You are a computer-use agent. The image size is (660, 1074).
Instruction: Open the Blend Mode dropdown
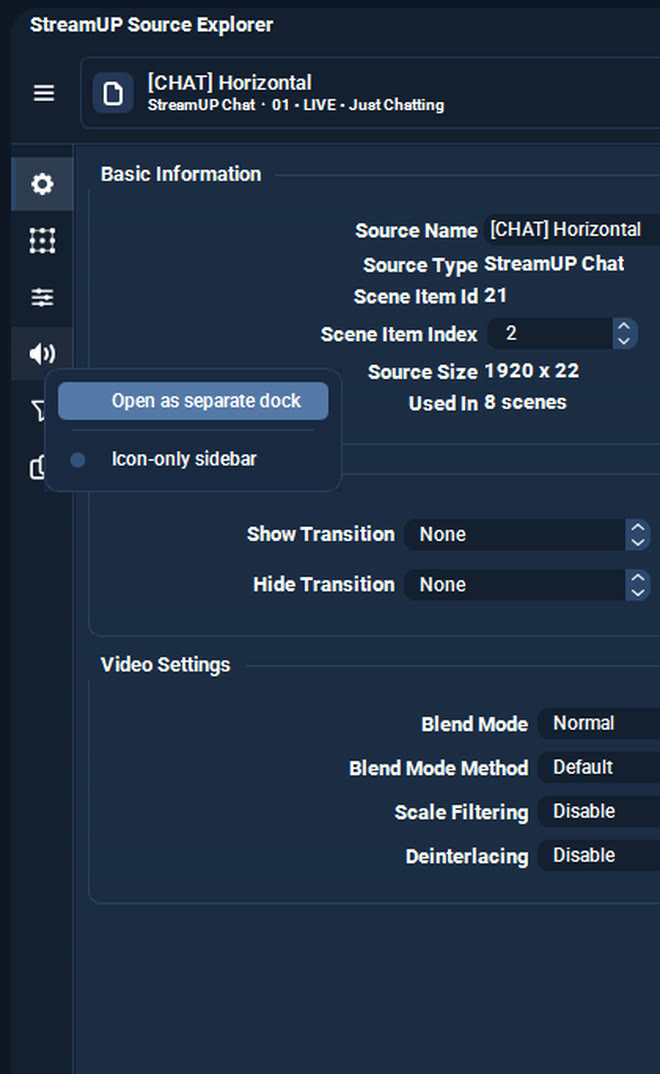[x=599, y=723]
